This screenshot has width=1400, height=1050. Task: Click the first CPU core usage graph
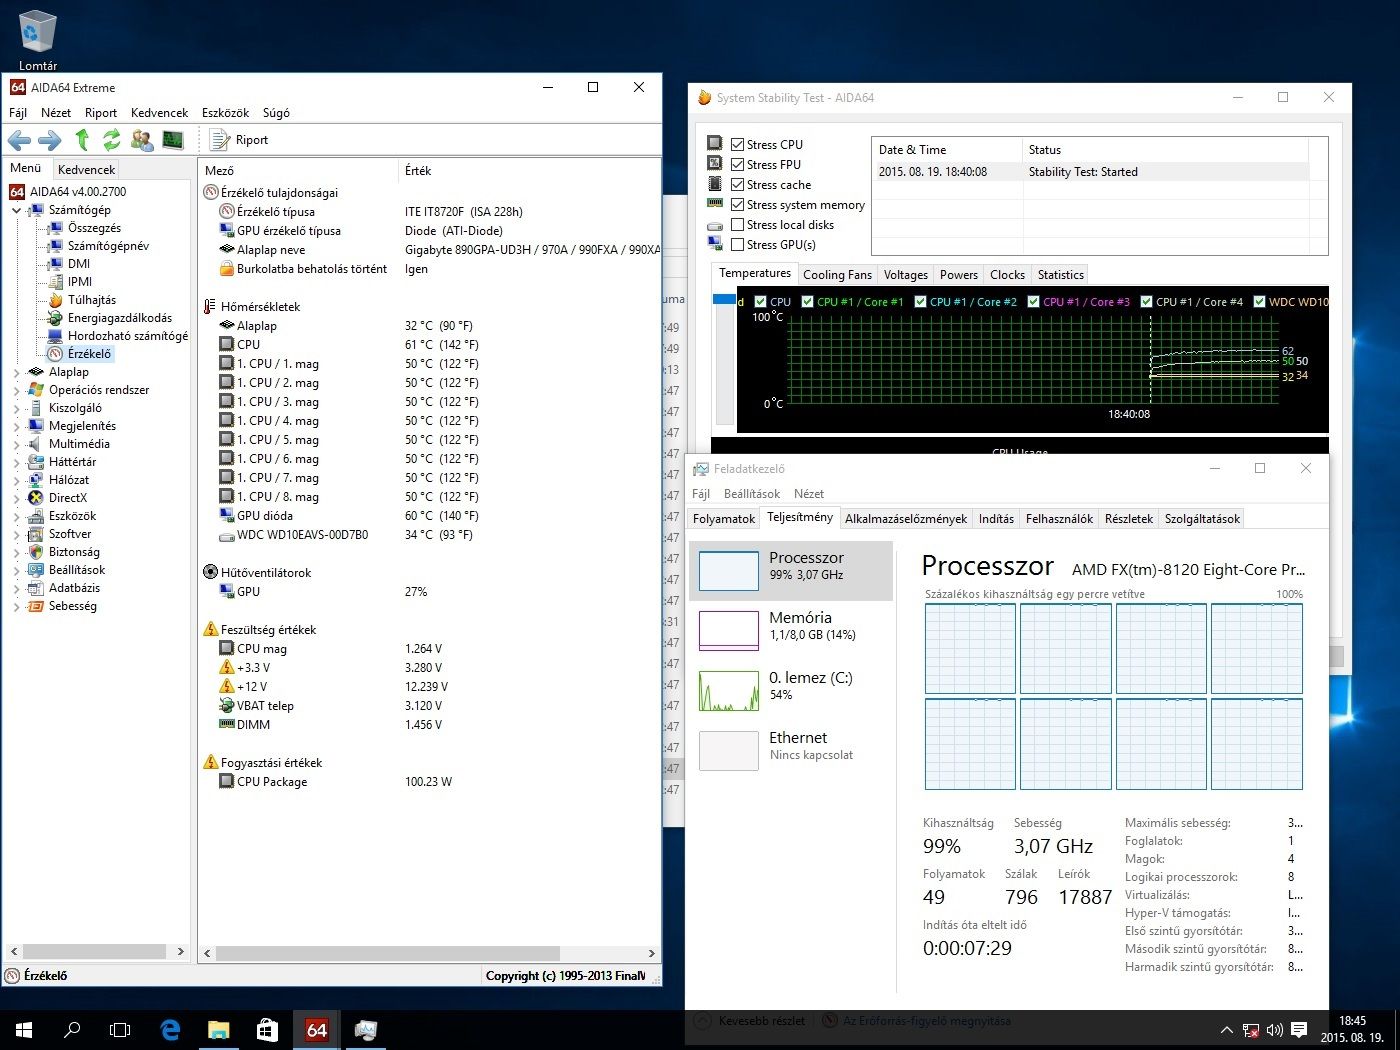click(970, 649)
